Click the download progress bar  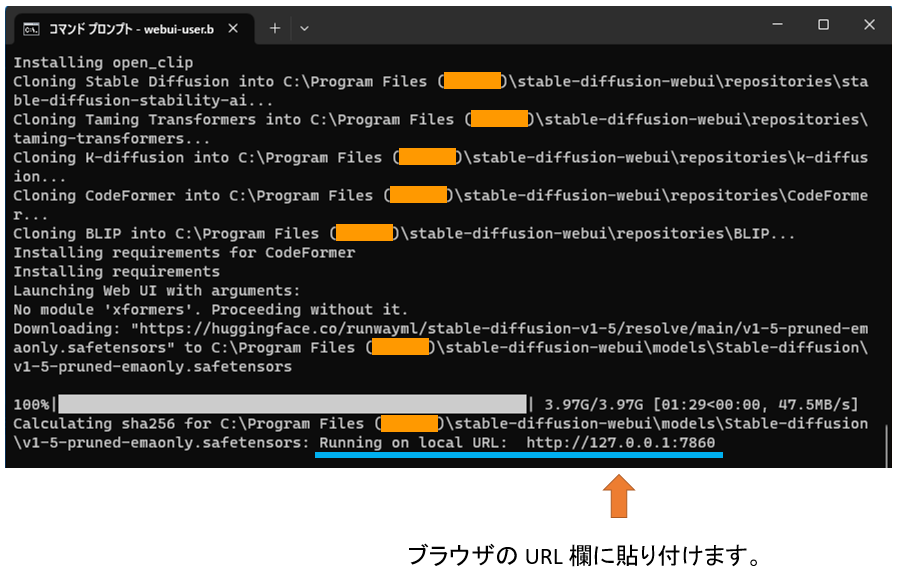pyautogui.click(x=290, y=404)
